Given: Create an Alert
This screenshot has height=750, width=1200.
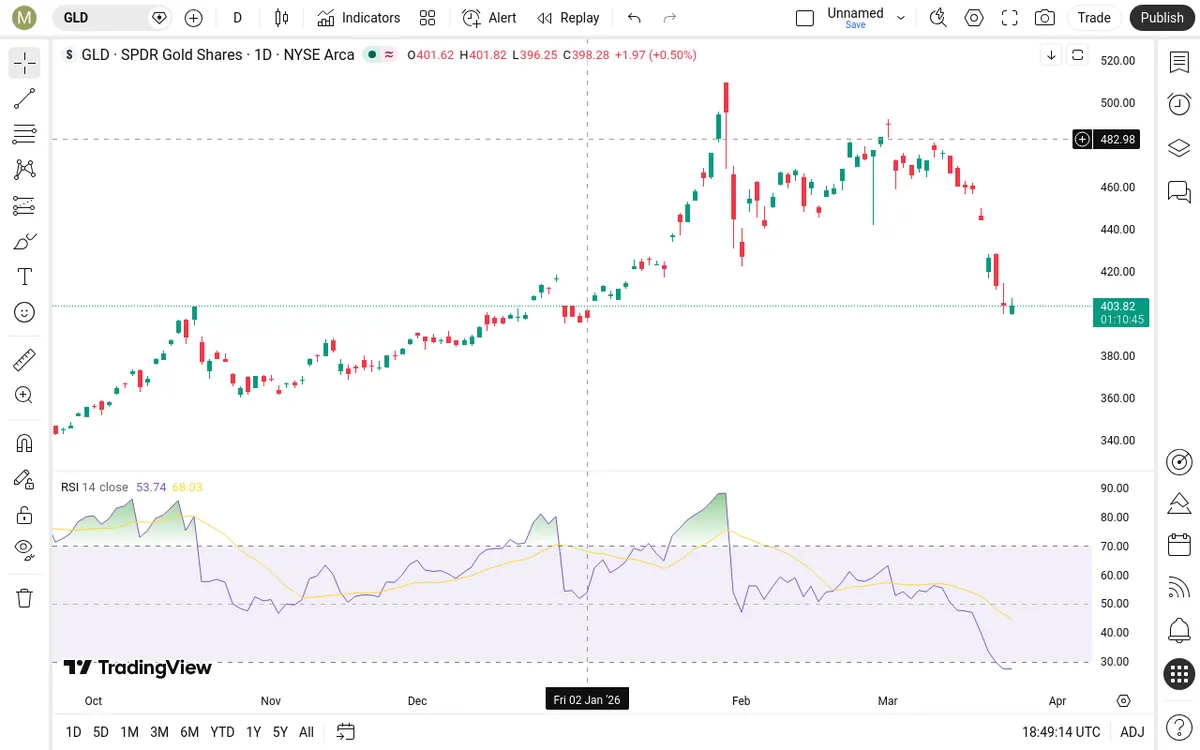Looking at the screenshot, I should pos(490,18).
